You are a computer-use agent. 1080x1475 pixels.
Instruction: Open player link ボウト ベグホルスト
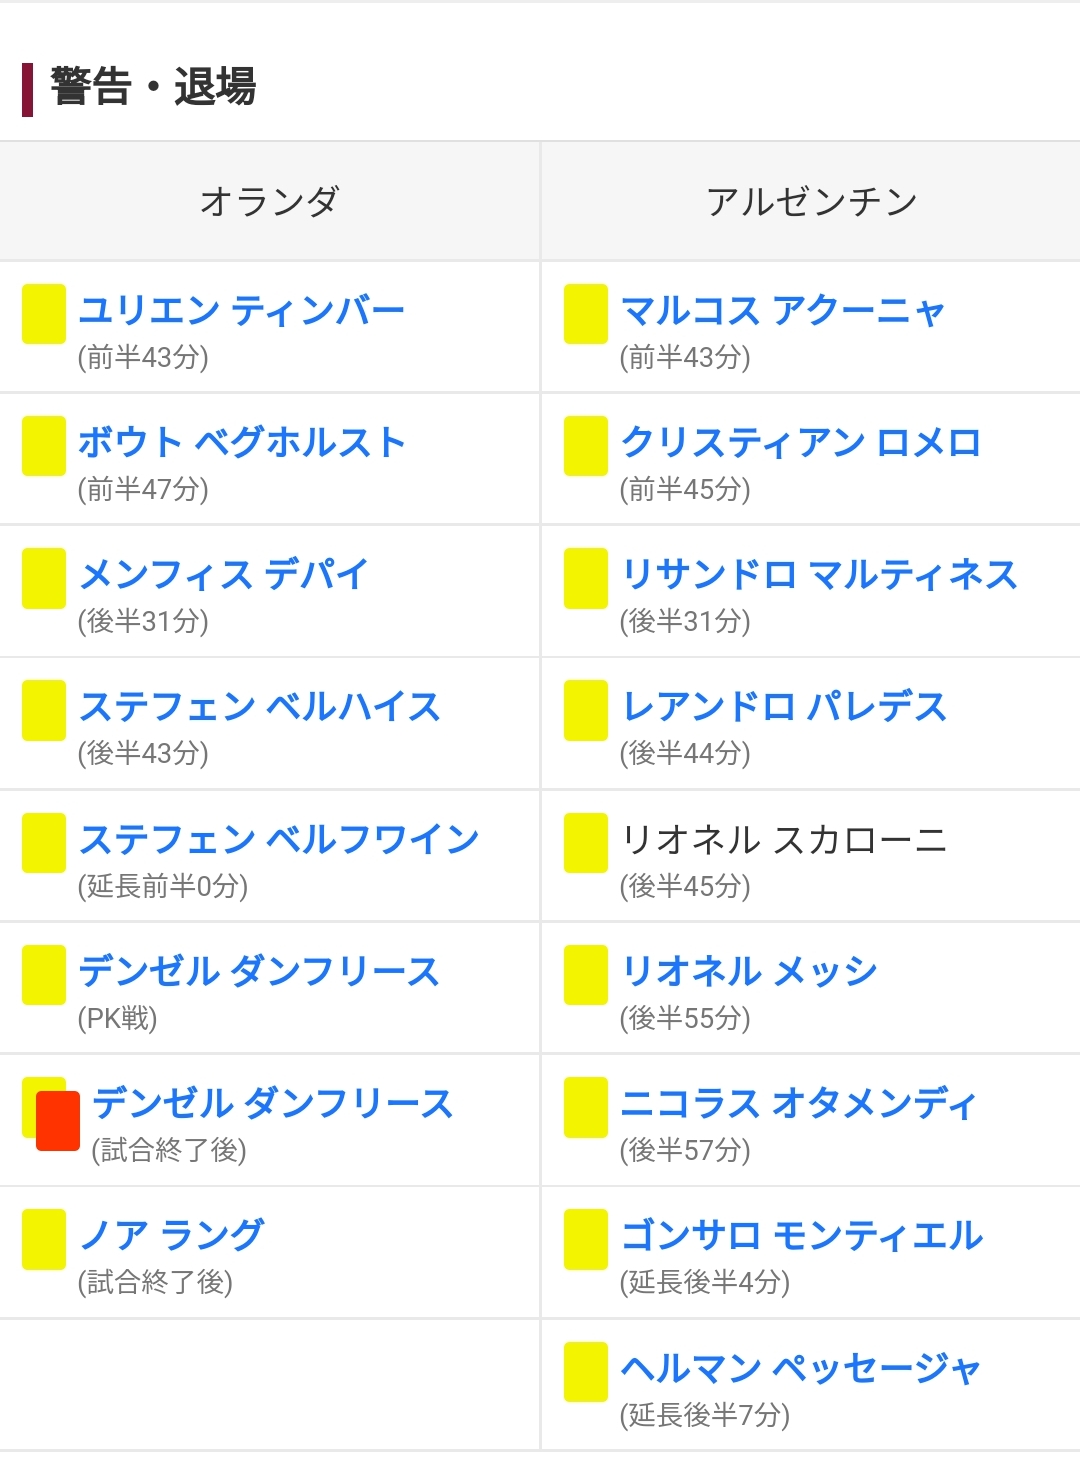tap(242, 442)
